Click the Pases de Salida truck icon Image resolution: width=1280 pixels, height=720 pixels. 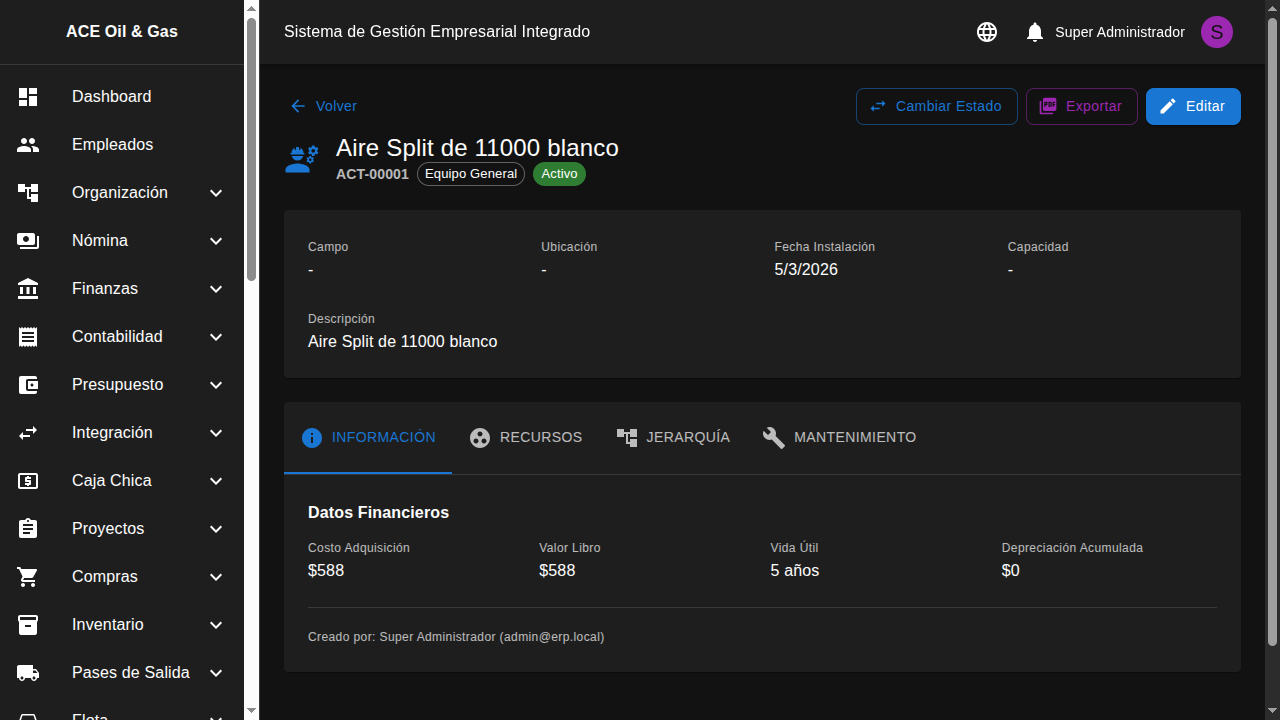click(x=28, y=673)
